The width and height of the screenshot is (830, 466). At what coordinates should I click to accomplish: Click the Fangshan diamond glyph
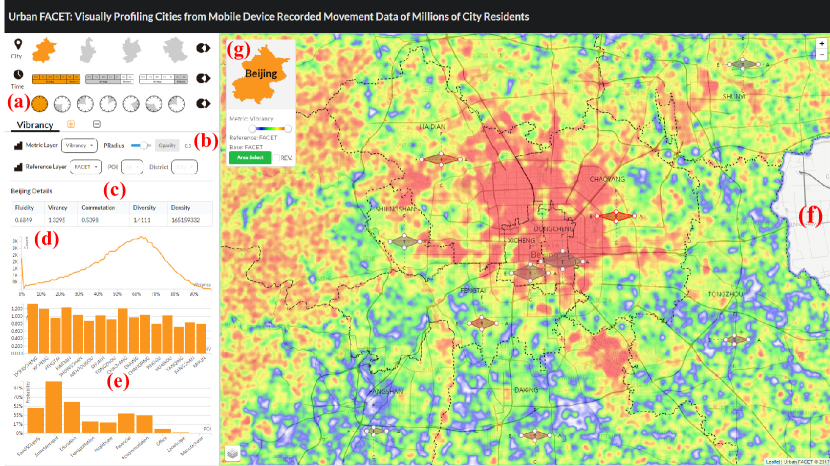click(375, 431)
